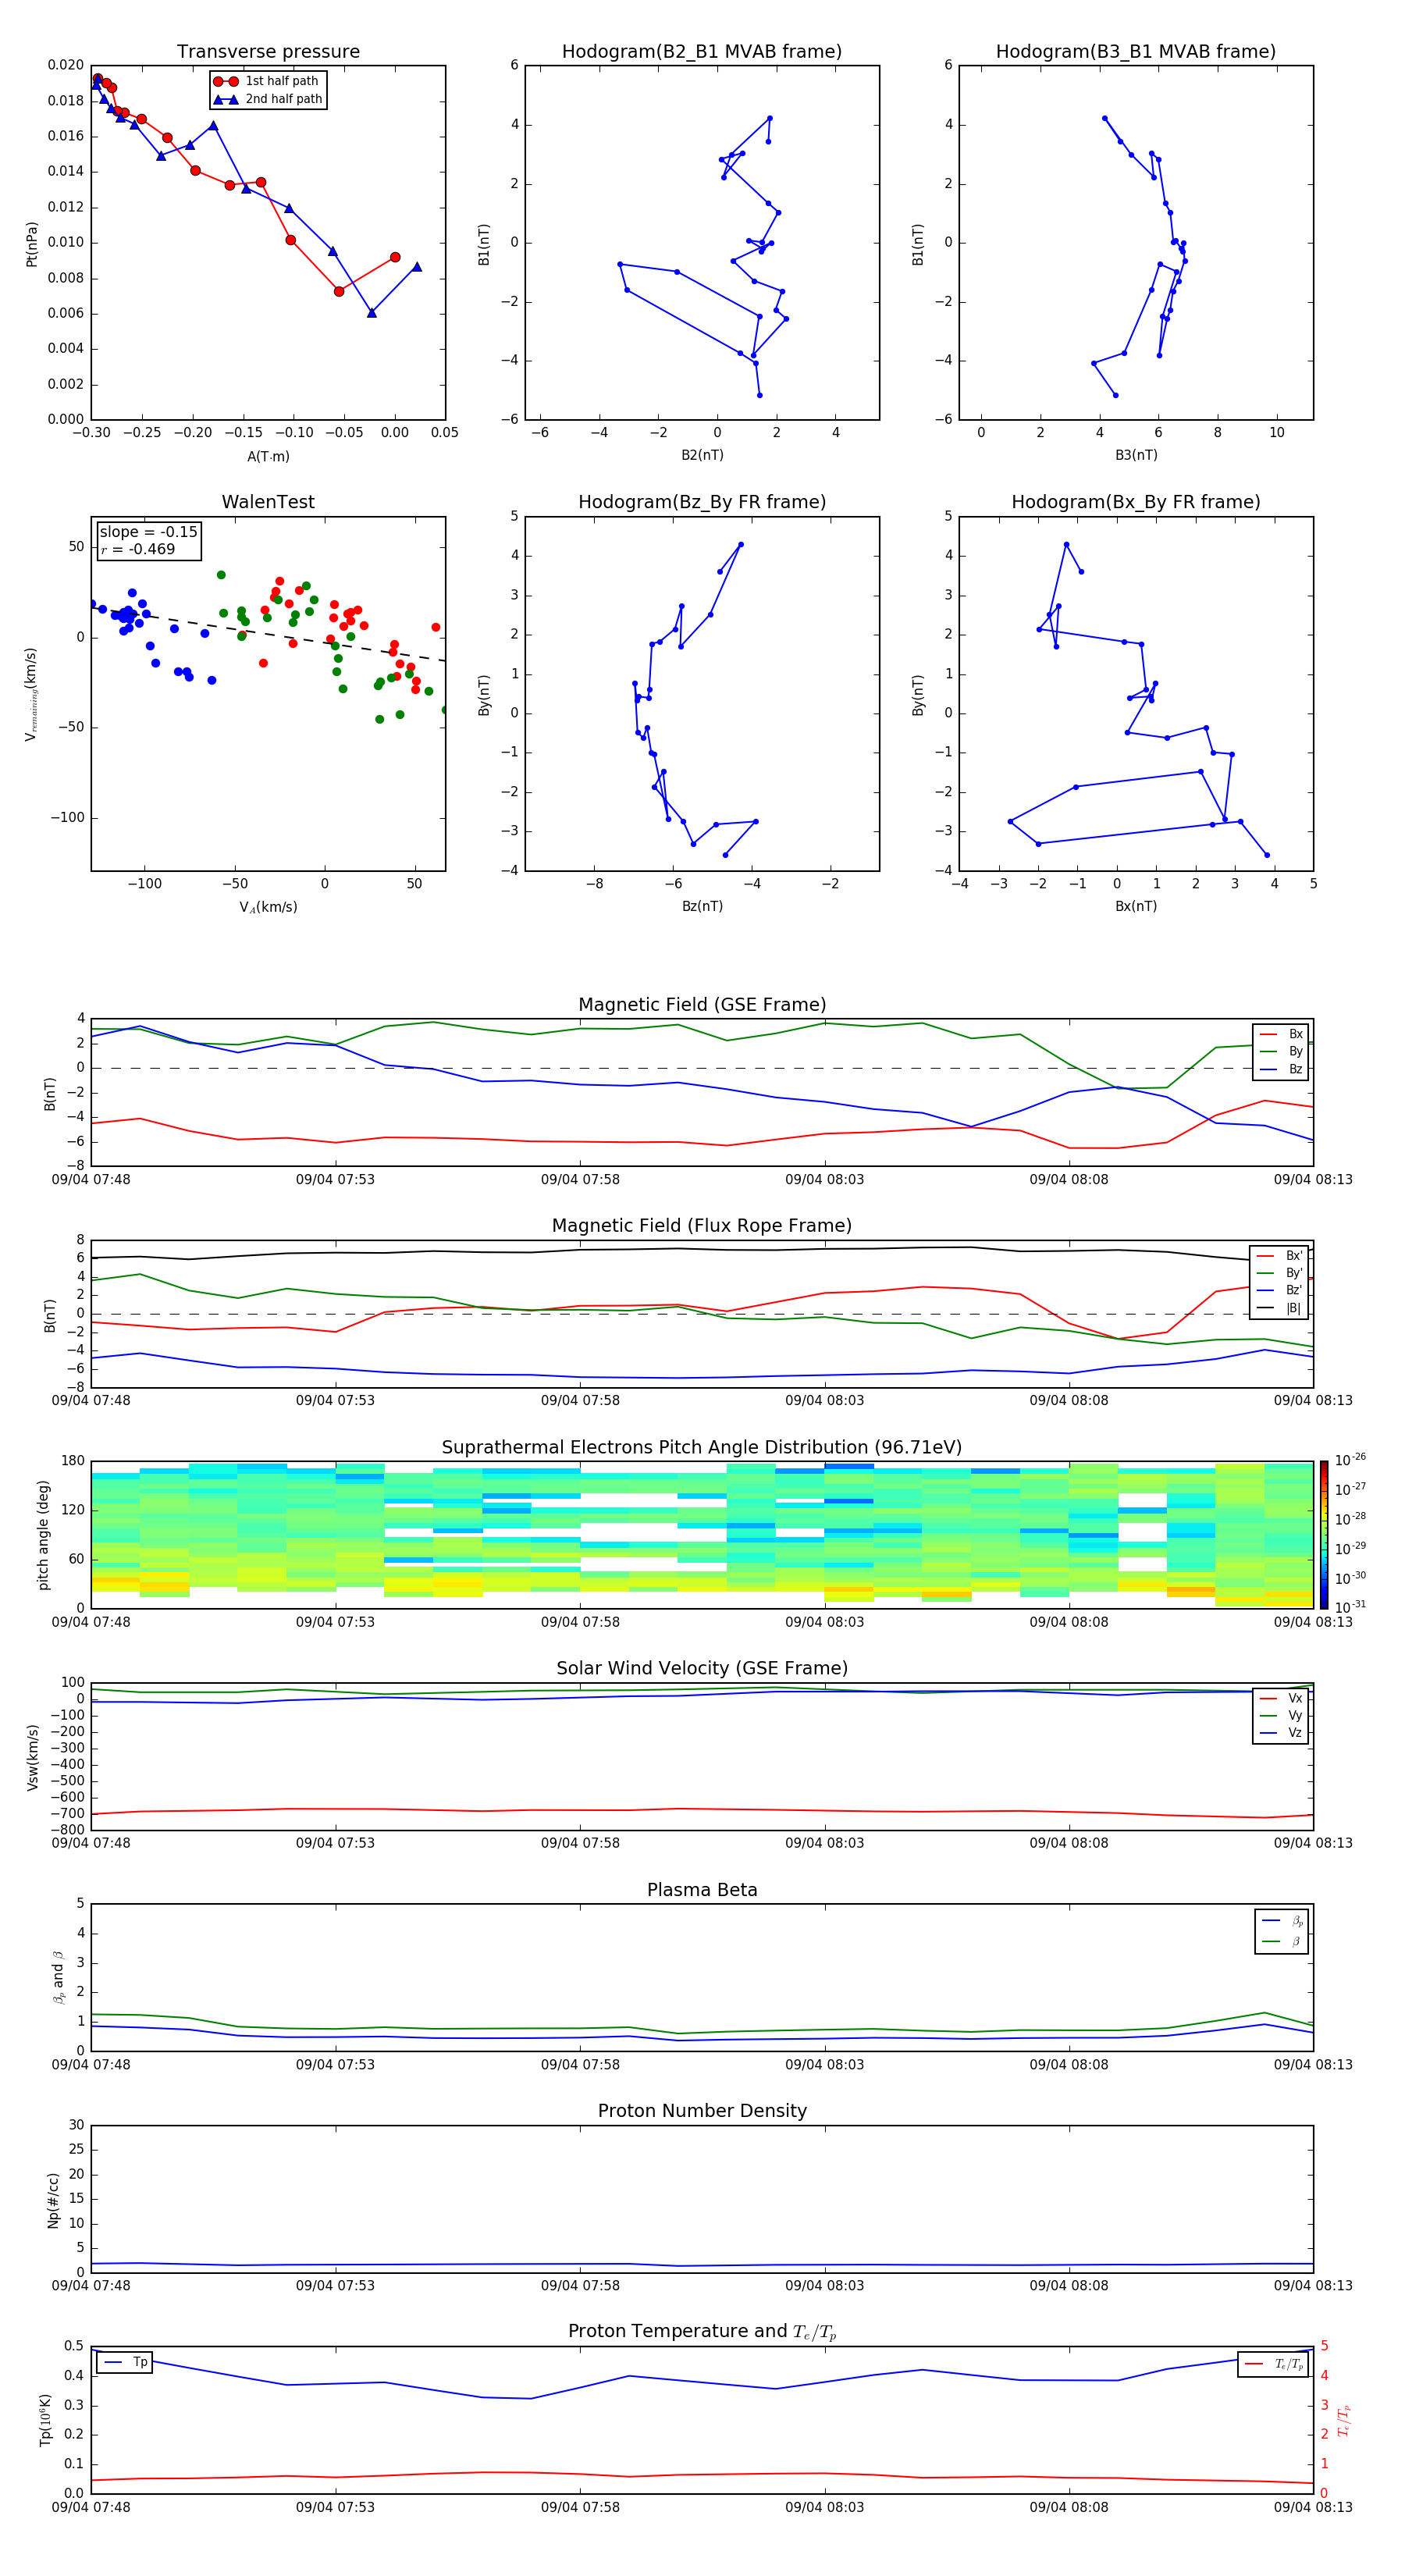The image size is (1405, 2576).
Task: Click the By' entry in Flux Rope legend
Action: [1280, 1273]
